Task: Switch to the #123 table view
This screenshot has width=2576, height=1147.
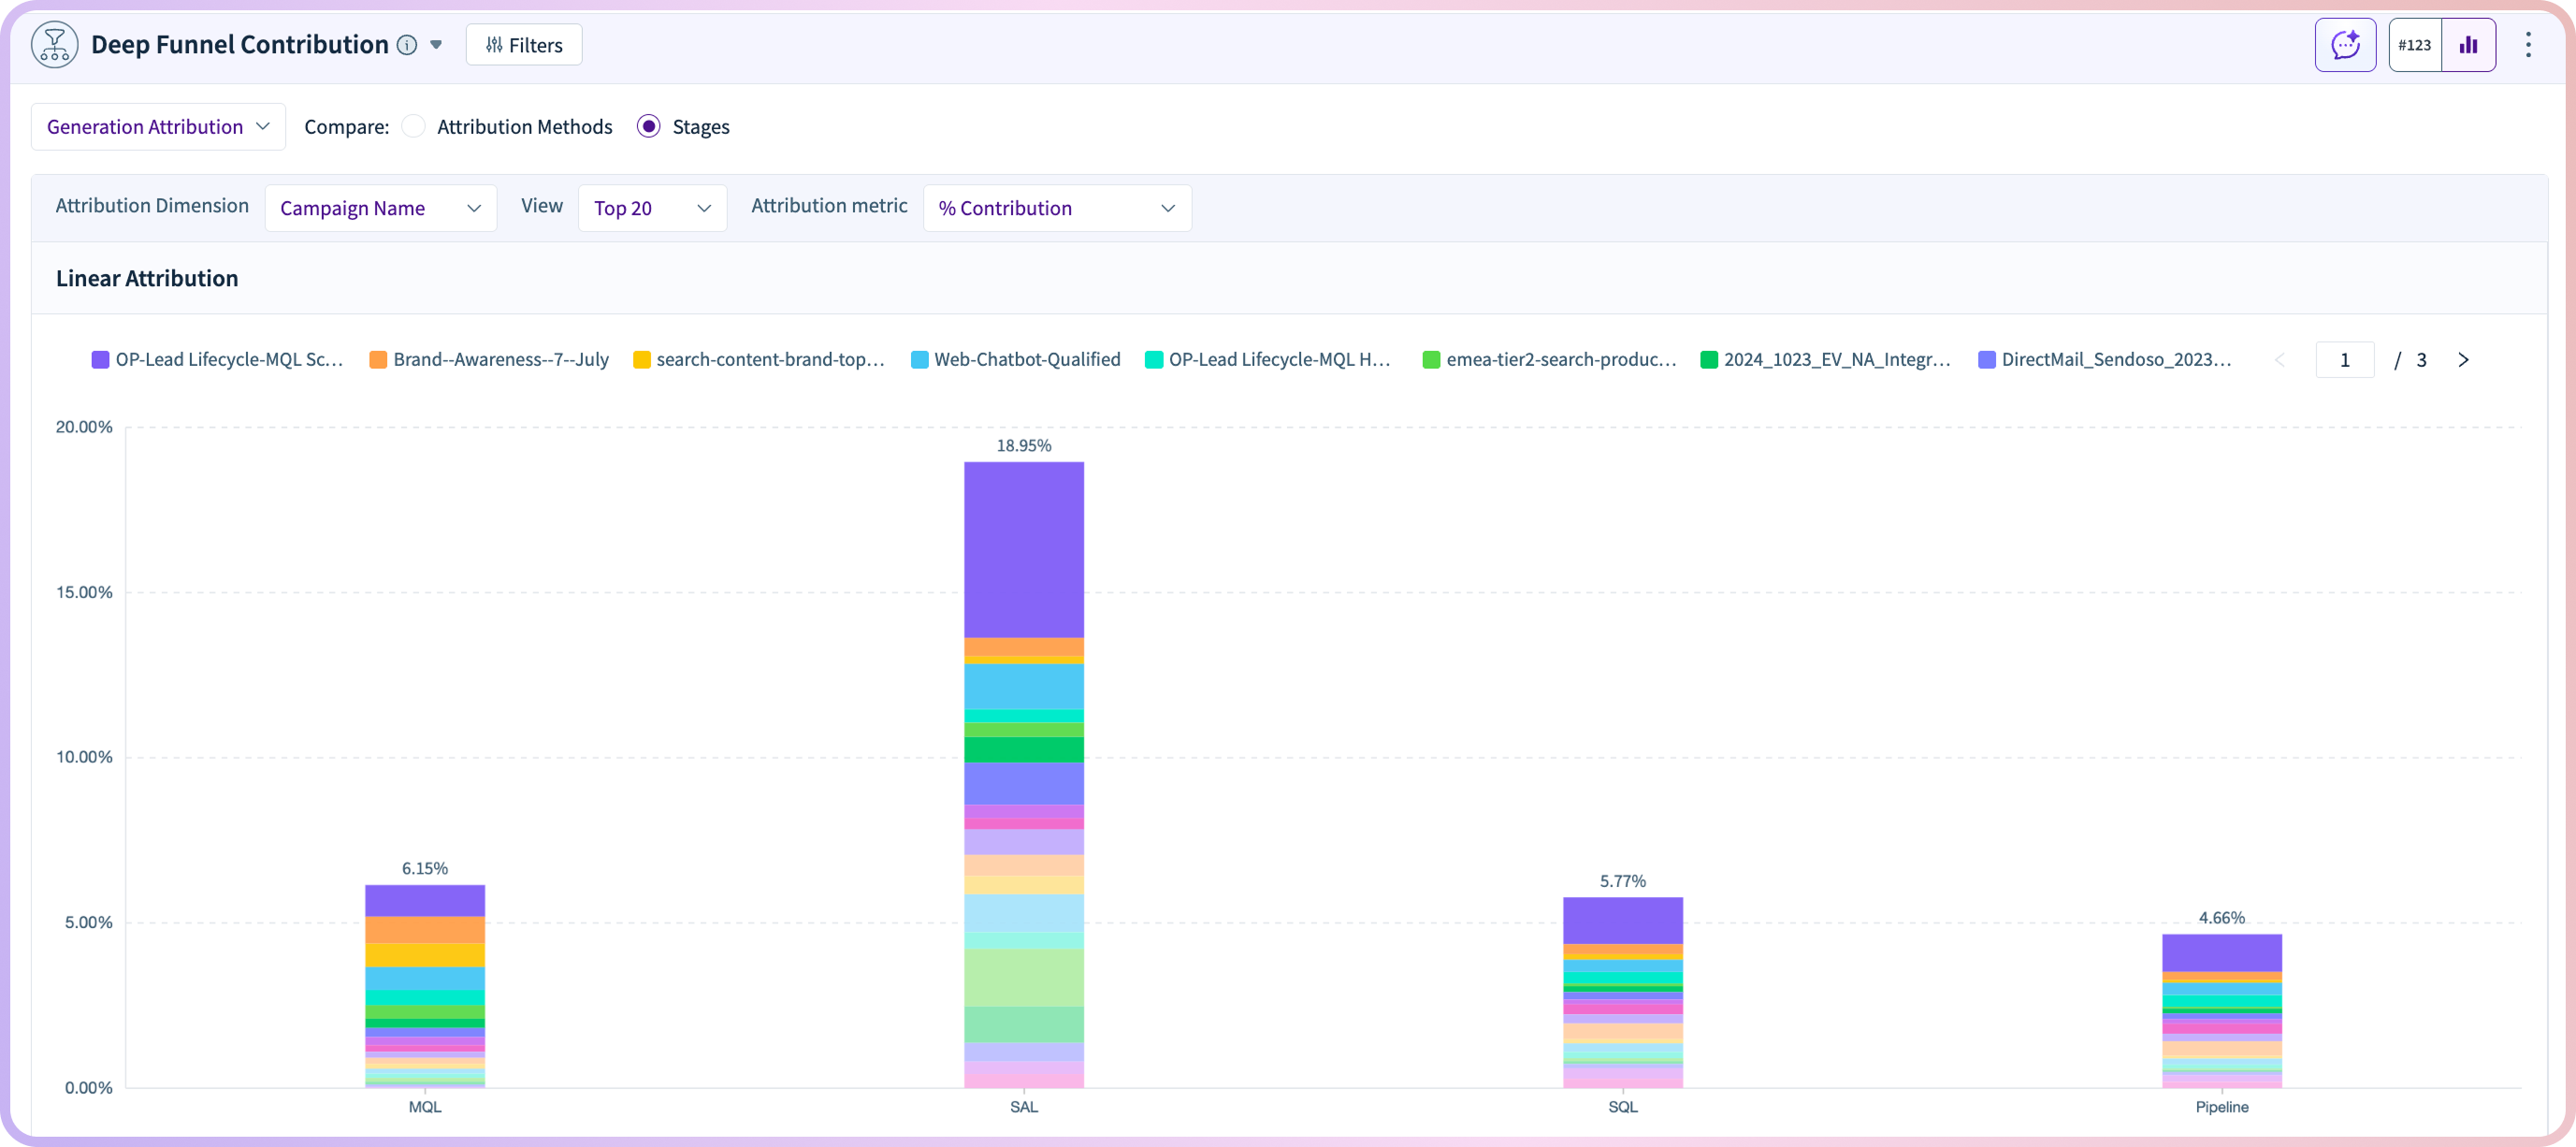Action: (2415, 45)
